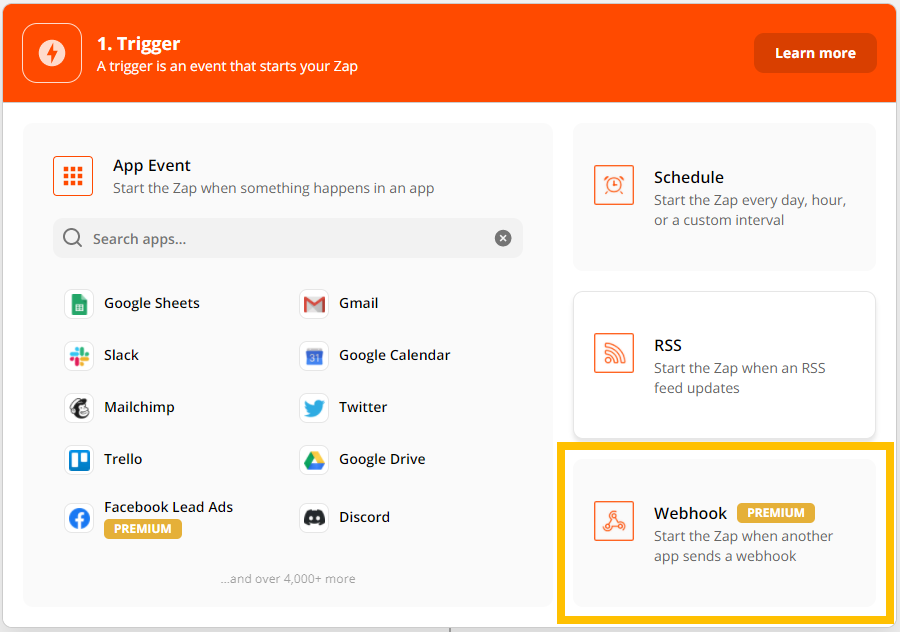Choose the Facebook Lead Ads label

[x=168, y=507]
